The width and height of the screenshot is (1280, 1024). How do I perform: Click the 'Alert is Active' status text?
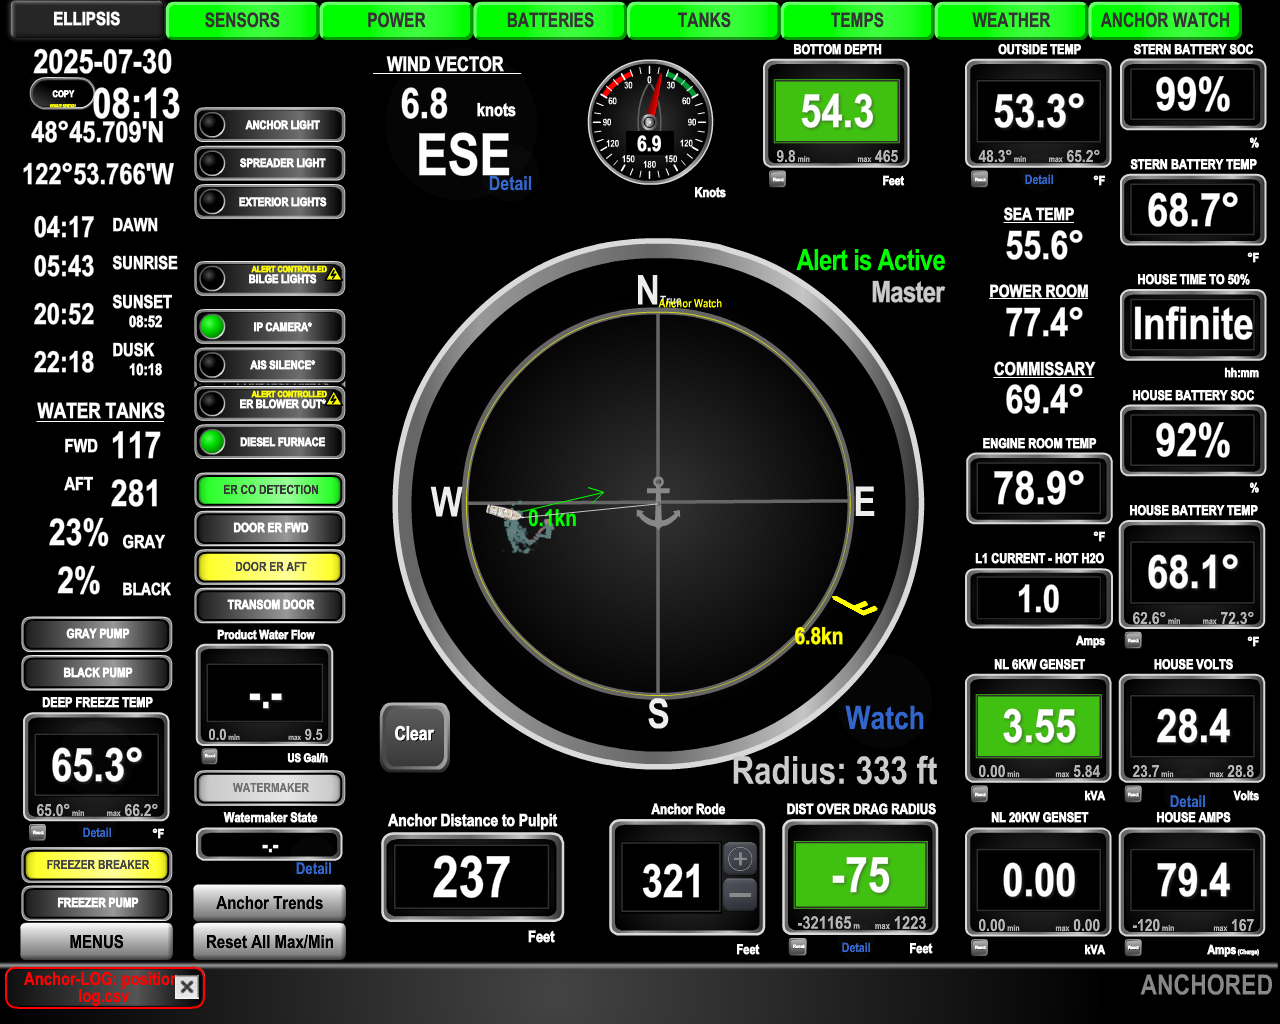tap(870, 261)
